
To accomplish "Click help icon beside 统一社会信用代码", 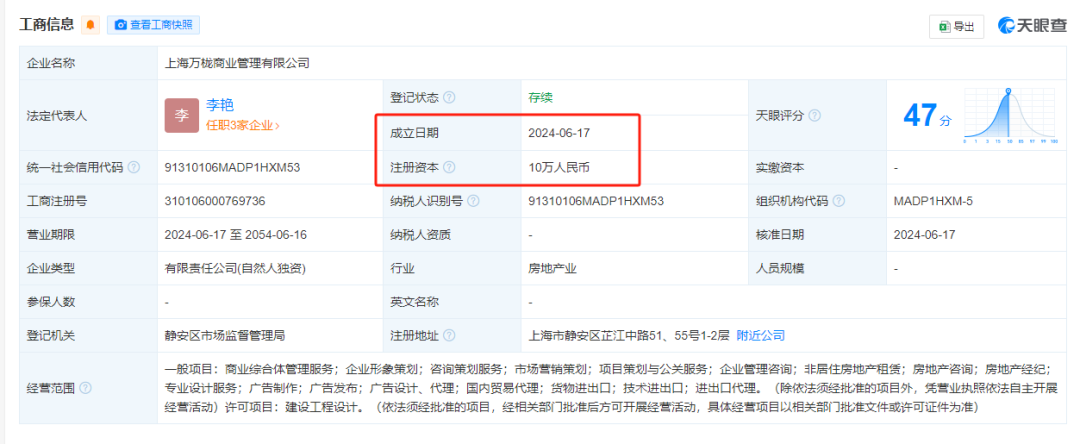I will click(134, 167).
